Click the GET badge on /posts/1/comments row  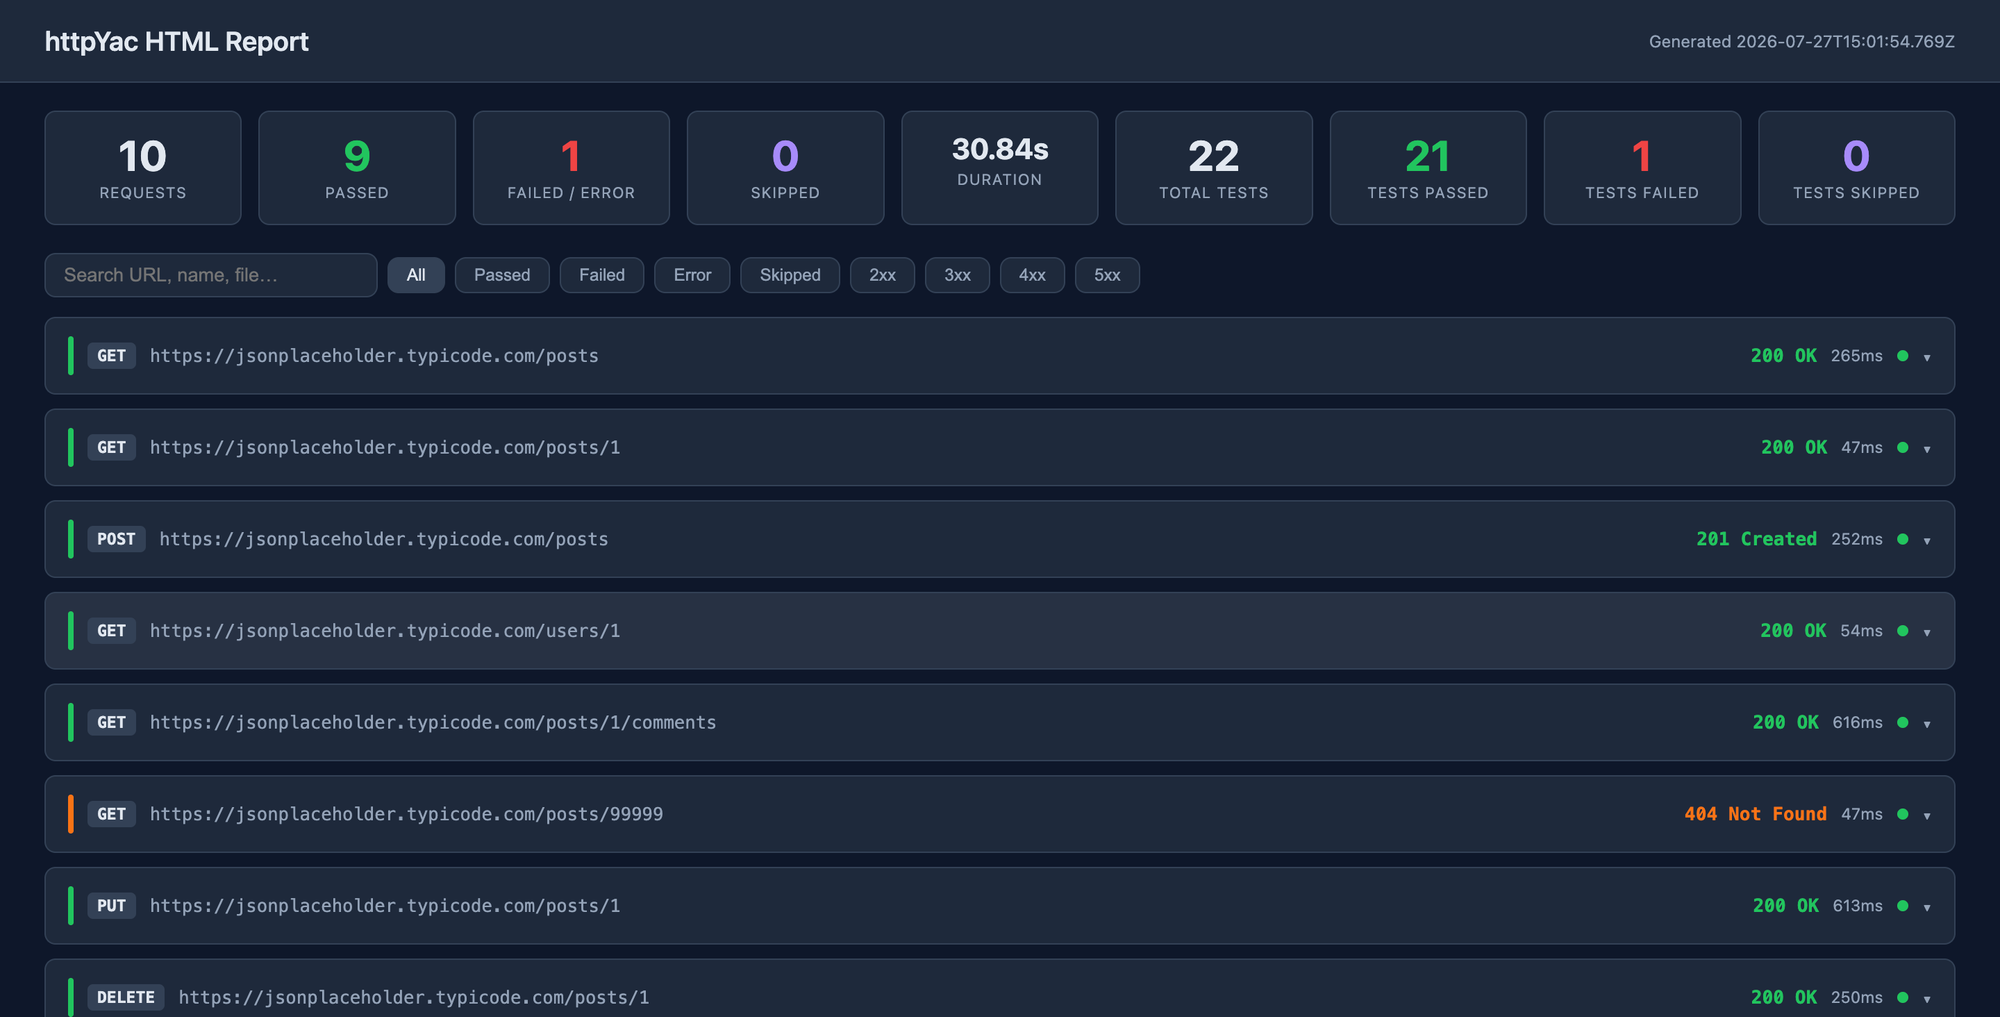pyautogui.click(x=111, y=722)
